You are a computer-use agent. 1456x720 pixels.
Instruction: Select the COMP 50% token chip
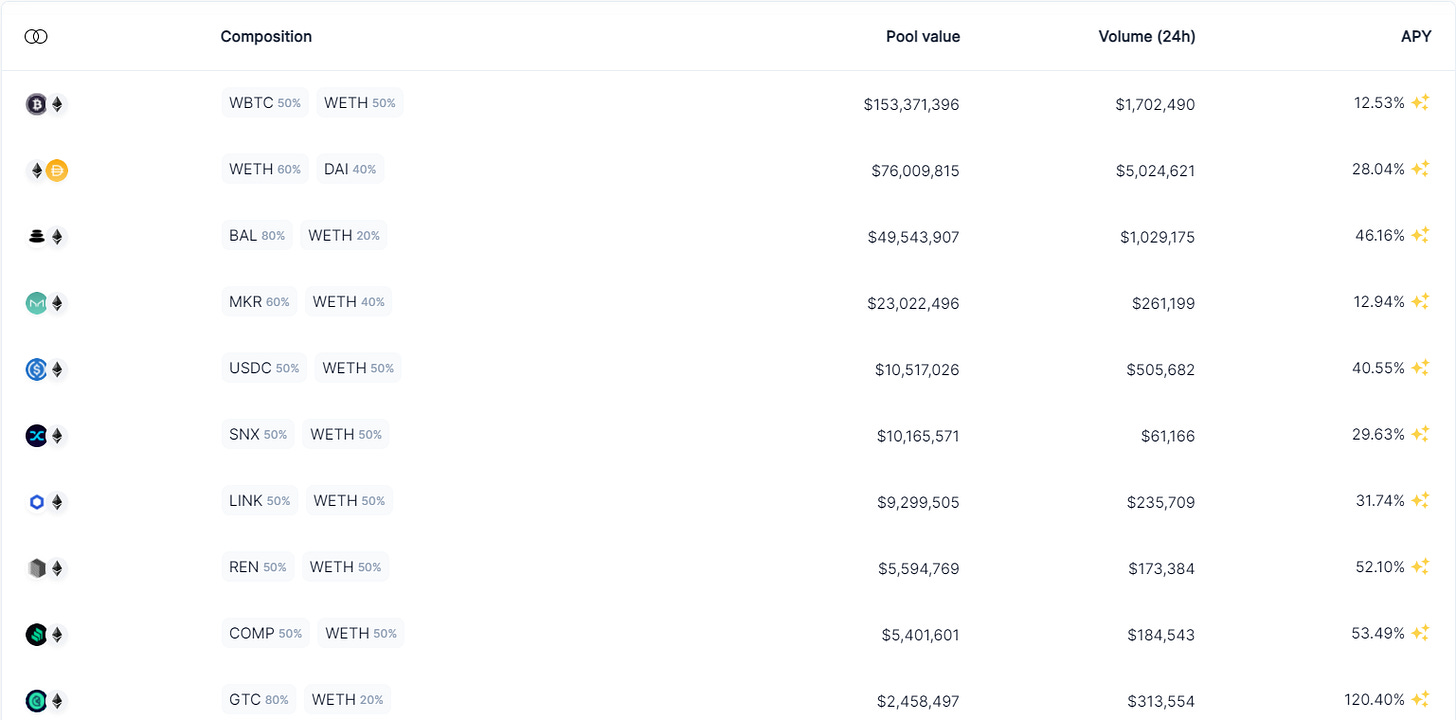(x=266, y=634)
